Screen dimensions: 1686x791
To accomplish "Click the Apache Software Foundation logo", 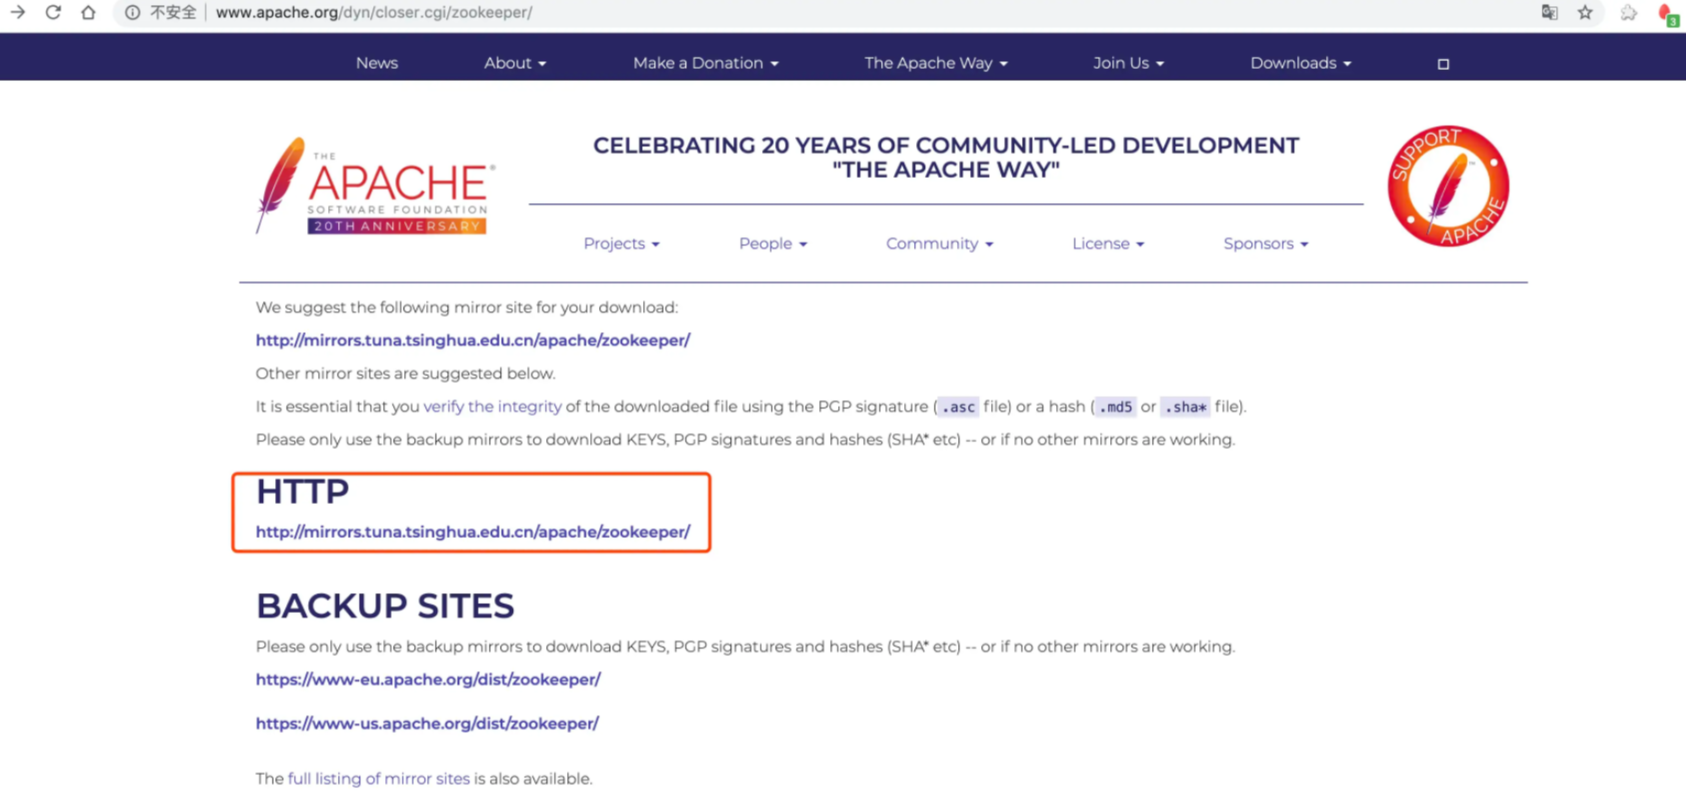I will click(375, 186).
